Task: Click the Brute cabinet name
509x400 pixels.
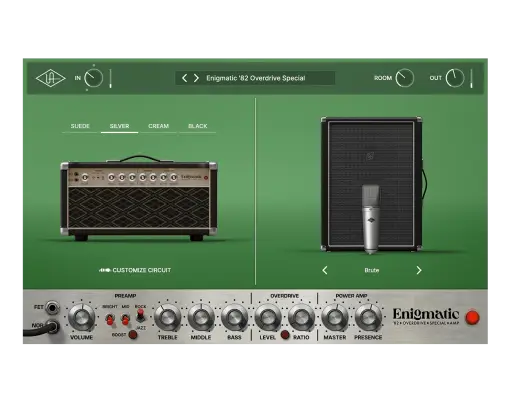Action: 372,270
